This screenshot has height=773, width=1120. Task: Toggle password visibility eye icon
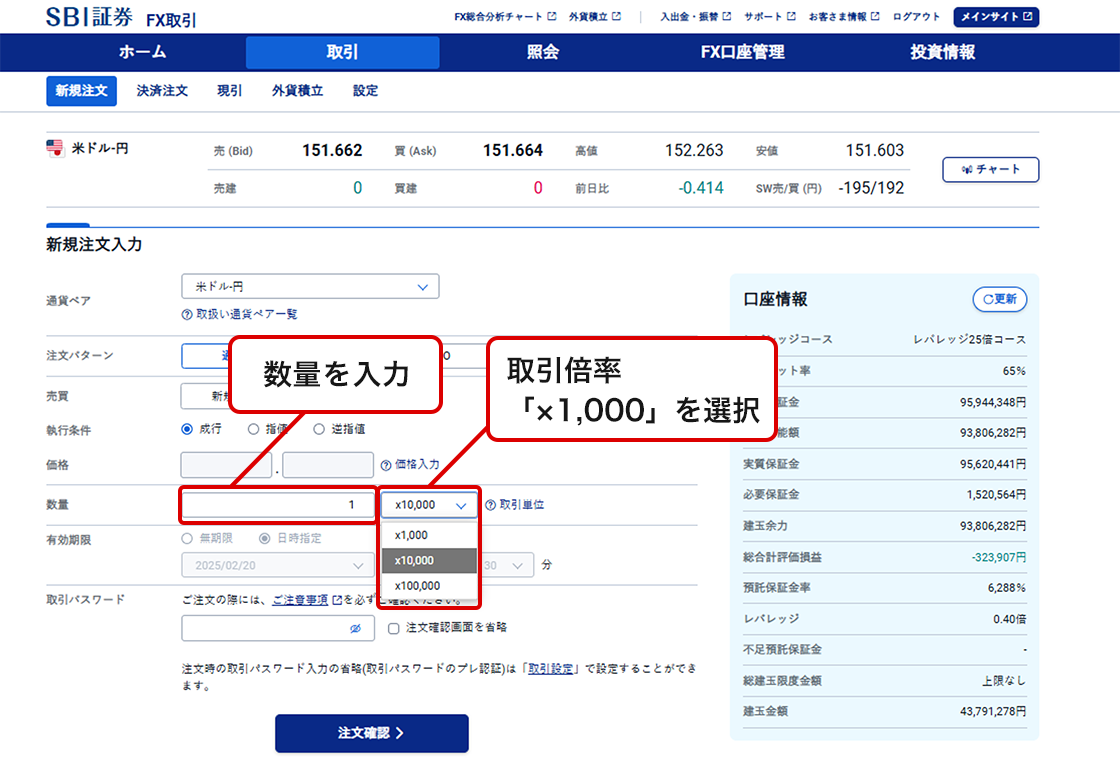coord(355,629)
